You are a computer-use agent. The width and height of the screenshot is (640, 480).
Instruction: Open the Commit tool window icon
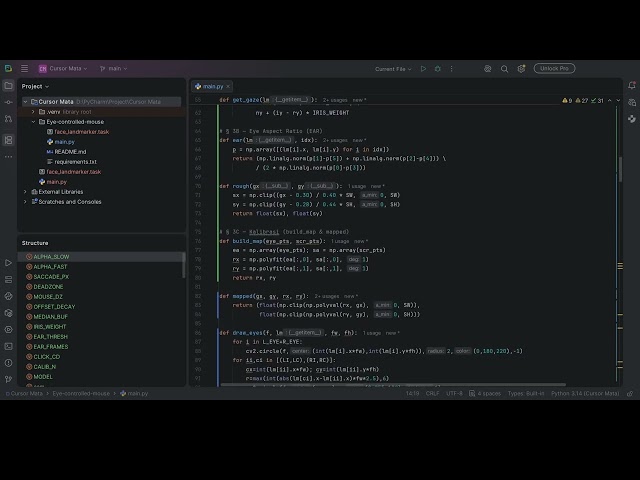point(8,102)
